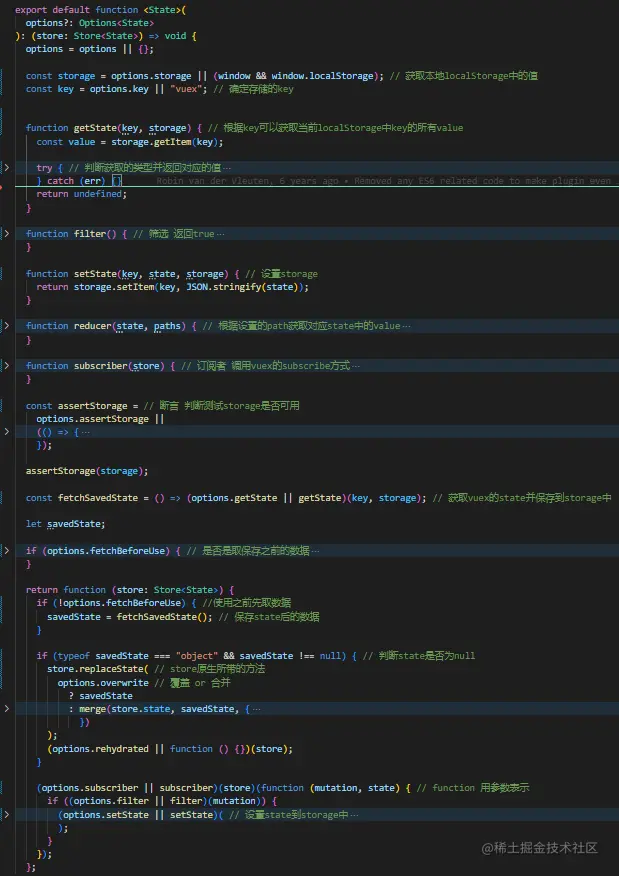Expand the folded options.setState || setState call
Viewport: 619px width, 876px height.
(7, 815)
